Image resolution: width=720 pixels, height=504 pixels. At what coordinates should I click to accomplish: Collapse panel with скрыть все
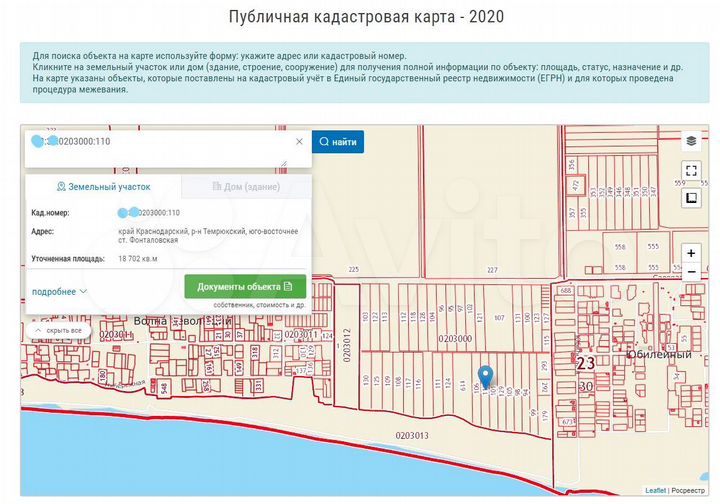(x=59, y=330)
